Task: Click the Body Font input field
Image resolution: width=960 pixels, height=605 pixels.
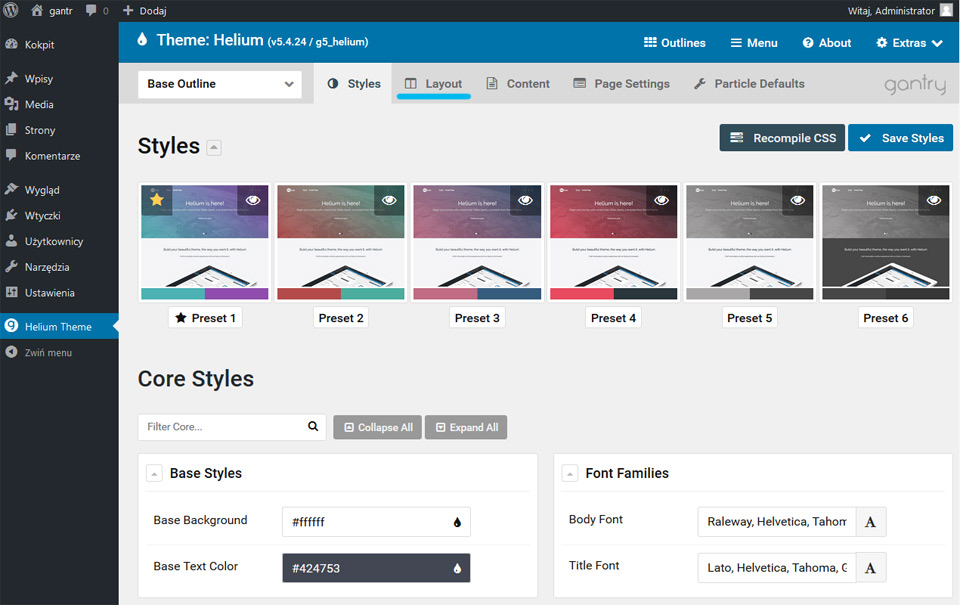Action: pos(776,522)
